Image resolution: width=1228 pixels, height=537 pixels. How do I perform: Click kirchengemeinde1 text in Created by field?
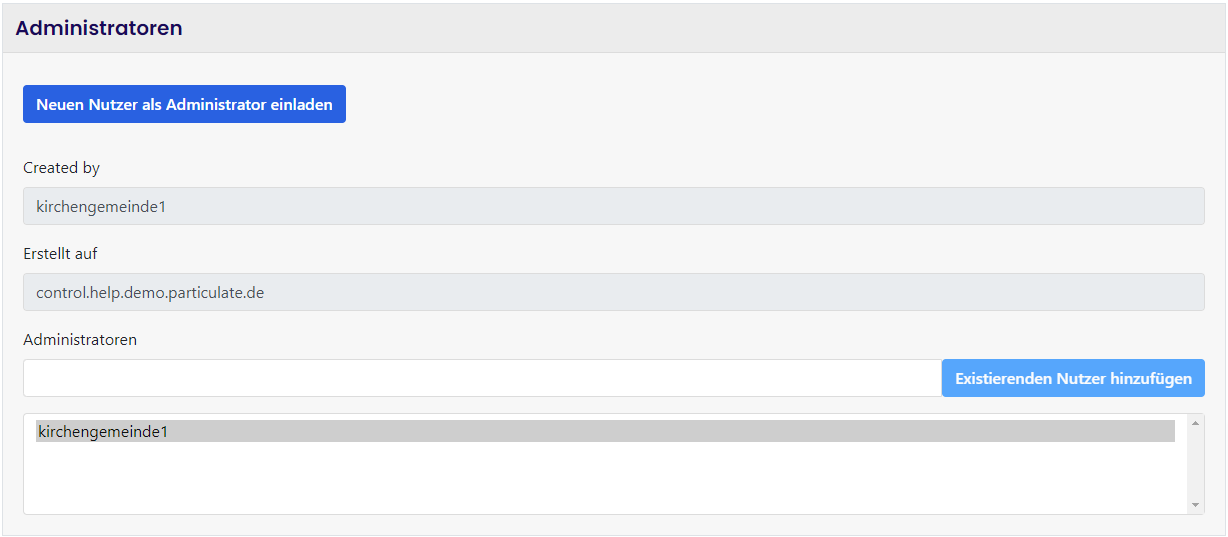coord(100,207)
